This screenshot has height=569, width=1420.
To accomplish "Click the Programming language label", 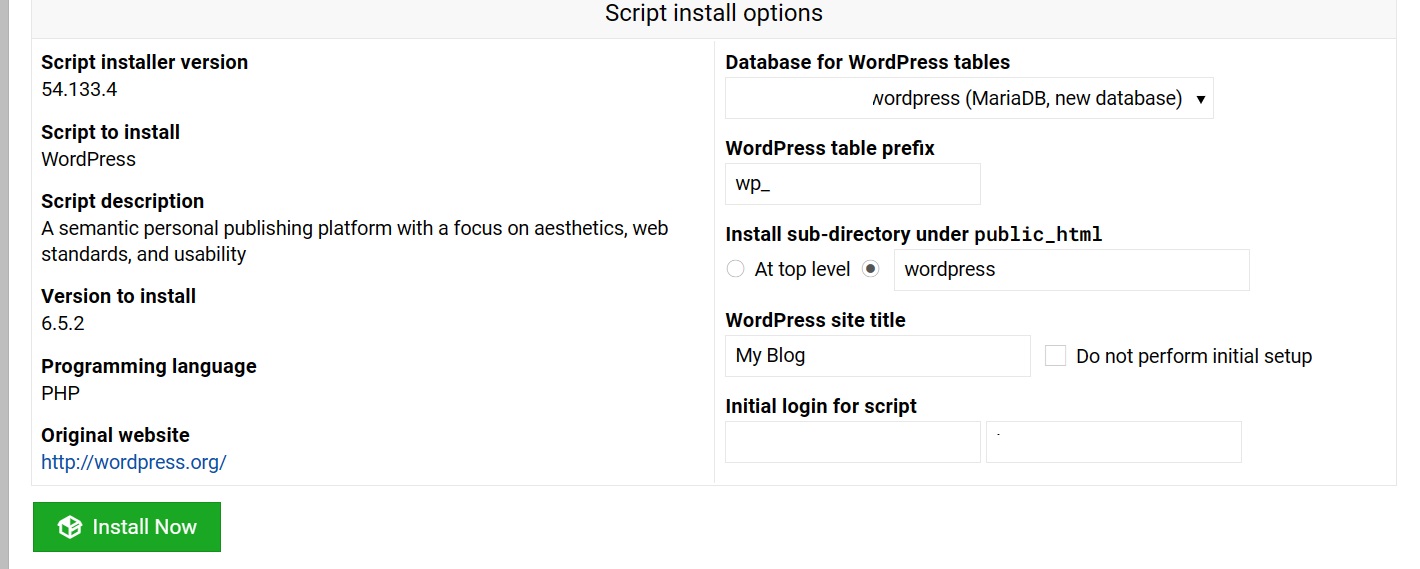I will click(149, 366).
